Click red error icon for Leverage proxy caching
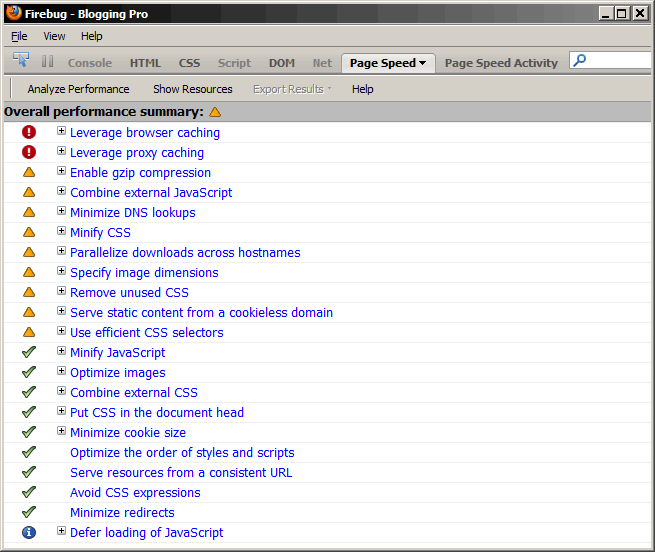This screenshot has height=552, width=655. (29, 152)
